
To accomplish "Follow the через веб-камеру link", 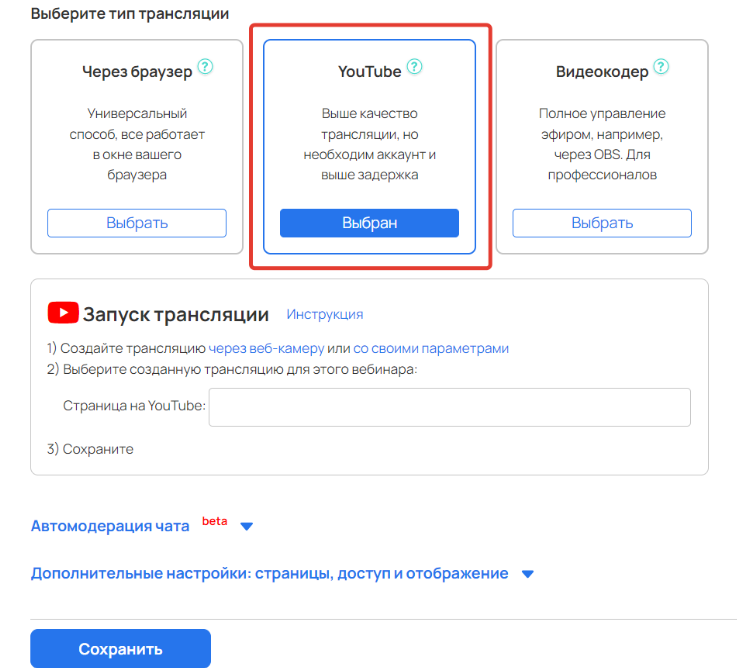I will pos(266,348).
